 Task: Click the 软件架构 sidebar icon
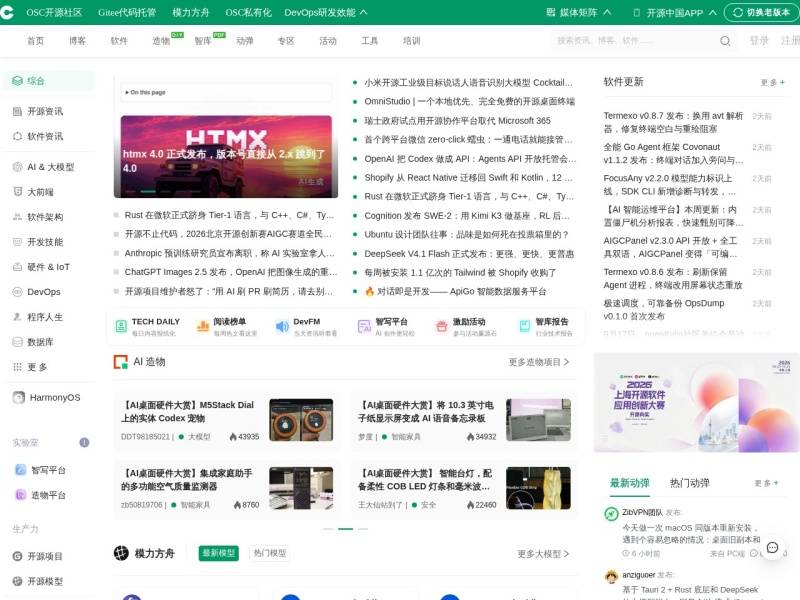coord(17,217)
